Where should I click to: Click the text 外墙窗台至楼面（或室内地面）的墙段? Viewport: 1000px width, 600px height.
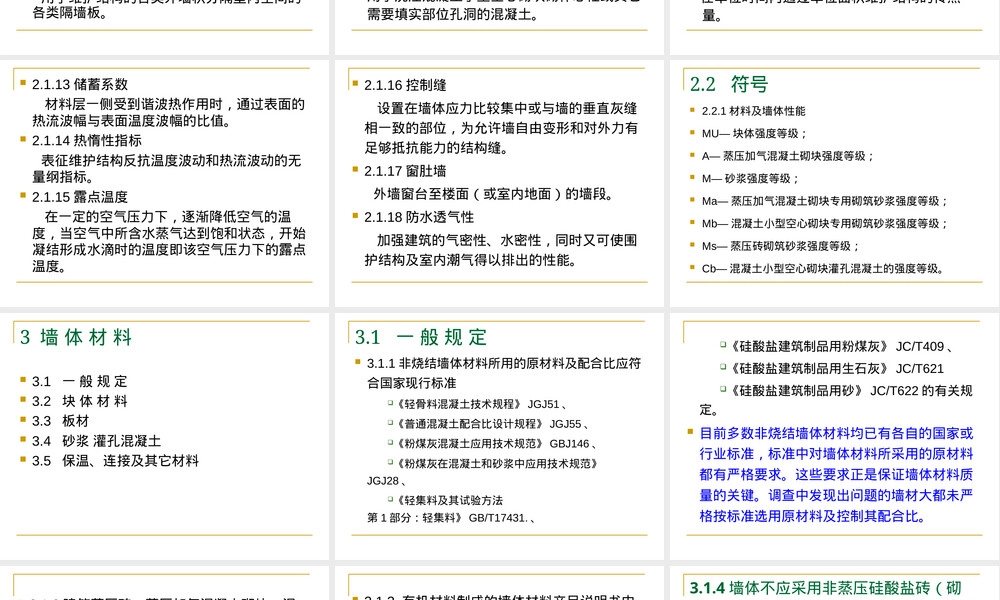[493, 194]
